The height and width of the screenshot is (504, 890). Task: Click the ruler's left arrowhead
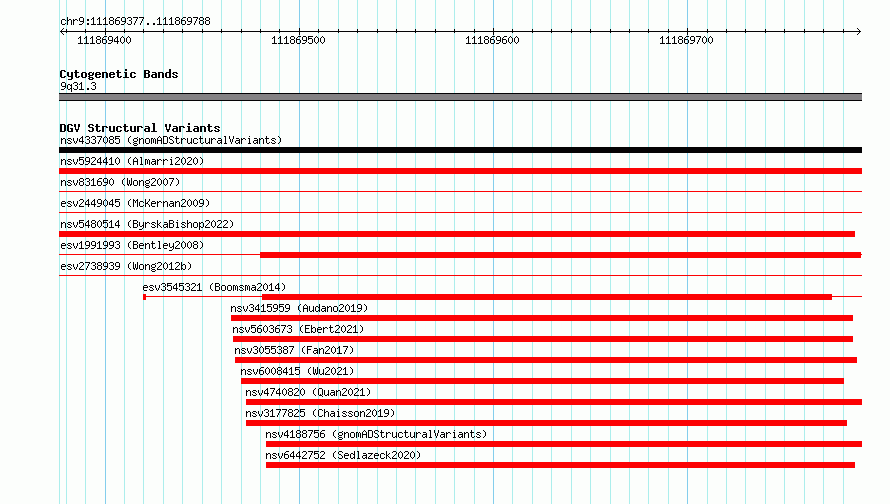click(62, 31)
